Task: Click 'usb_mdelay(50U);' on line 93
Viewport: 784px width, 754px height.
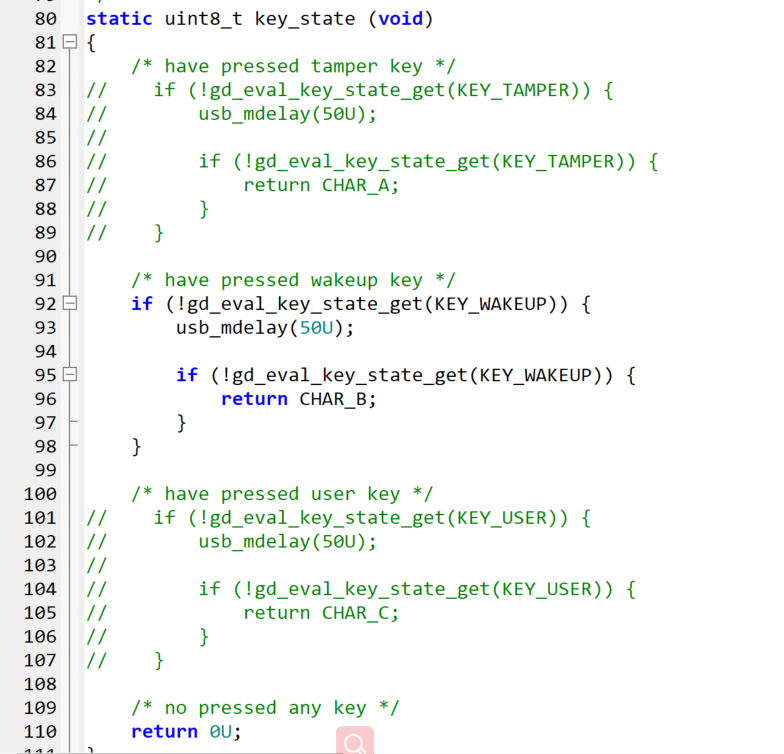Action: pyautogui.click(x=265, y=328)
